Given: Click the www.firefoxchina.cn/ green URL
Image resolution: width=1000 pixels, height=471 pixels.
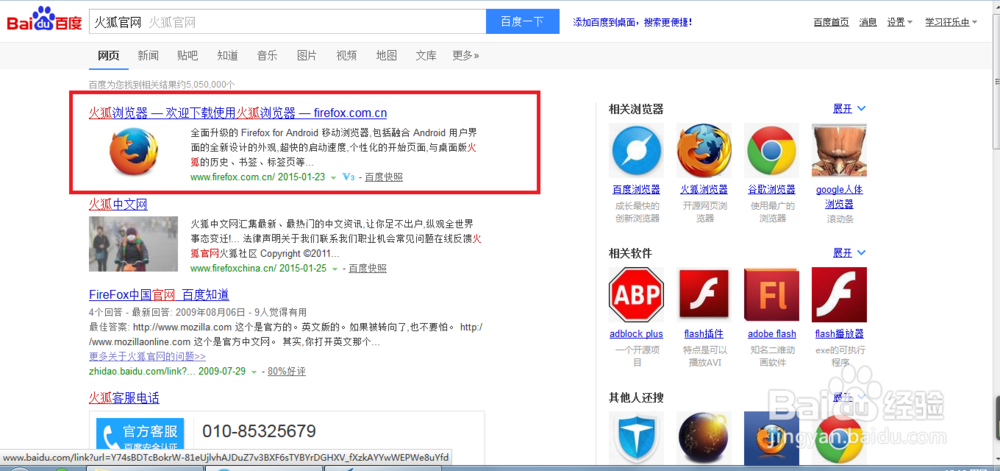Looking at the screenshot, I should [233, 268].
